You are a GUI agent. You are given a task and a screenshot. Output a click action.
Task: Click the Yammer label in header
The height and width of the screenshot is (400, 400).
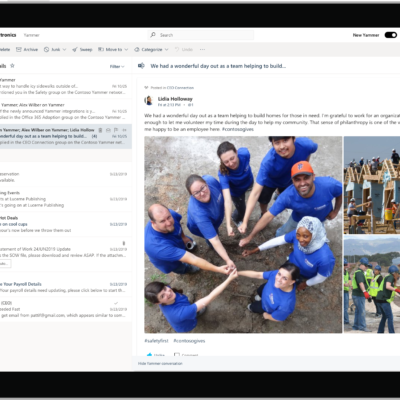coord(31,35)
